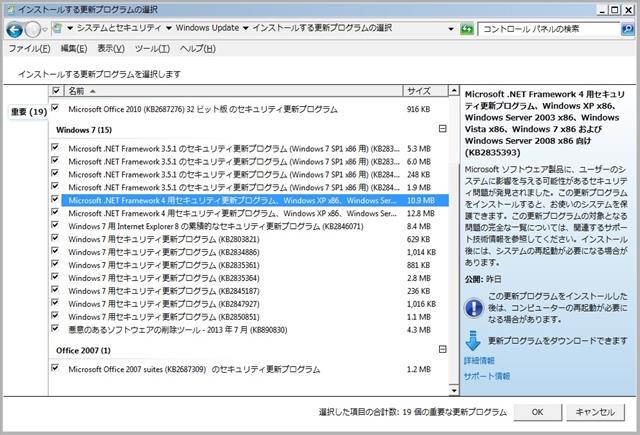The width and height of the screenshot is (640, 435).
Task: Uncheck KB2803821 Windows 7 update checkbox
Action: coord(55,238)
